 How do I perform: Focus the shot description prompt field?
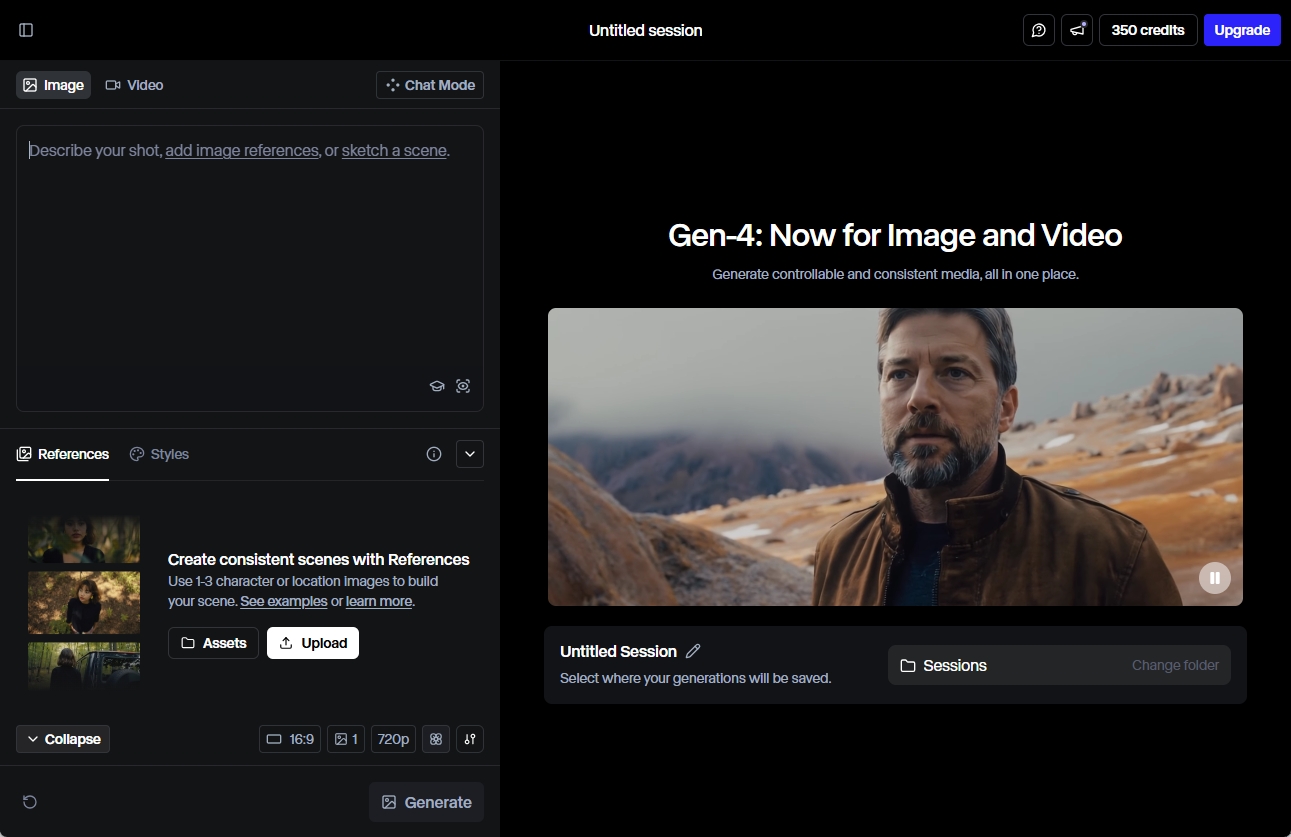click(x=250, y=268)
